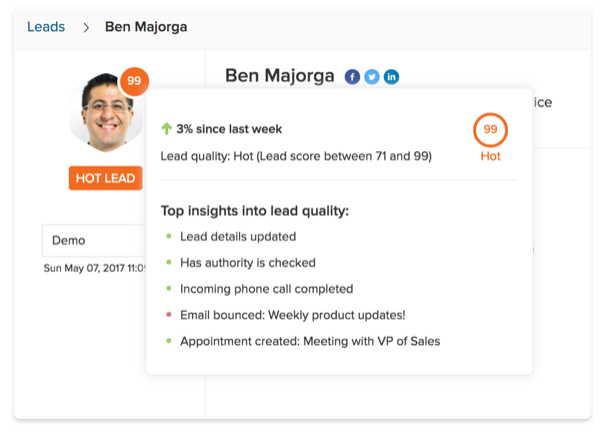Select Ben Majorga in the breadcrumb
The image size is (603, 432).
pyautogui.click(x=146, y=27)
